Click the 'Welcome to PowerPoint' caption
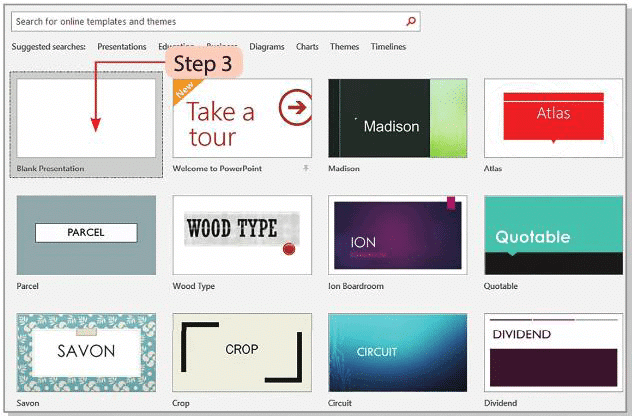Viewport: 632px width, 416px height. pos(217,168)
